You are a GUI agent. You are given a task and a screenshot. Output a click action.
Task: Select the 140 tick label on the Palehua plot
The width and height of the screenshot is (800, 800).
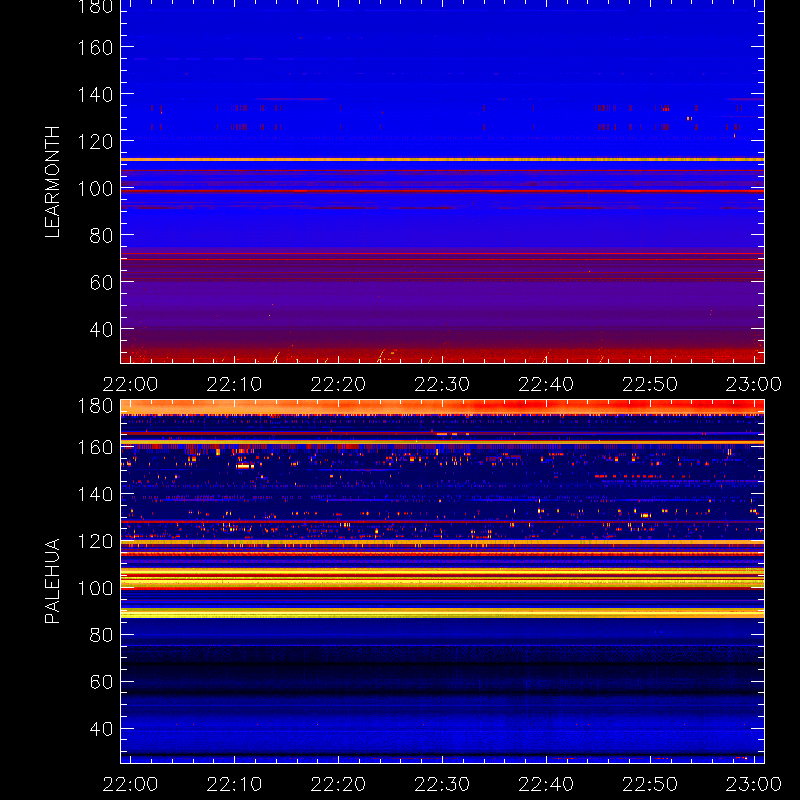pos(95,494)
